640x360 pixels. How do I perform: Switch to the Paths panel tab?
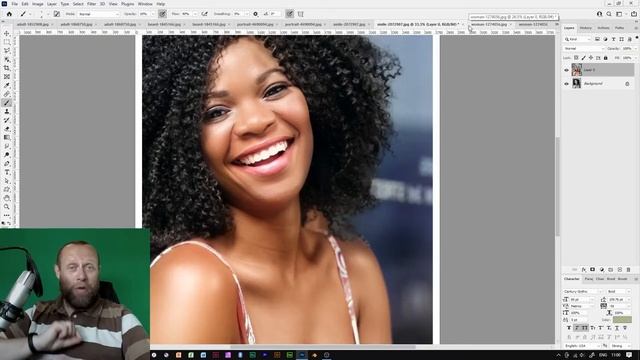click(x=620, y=28)
